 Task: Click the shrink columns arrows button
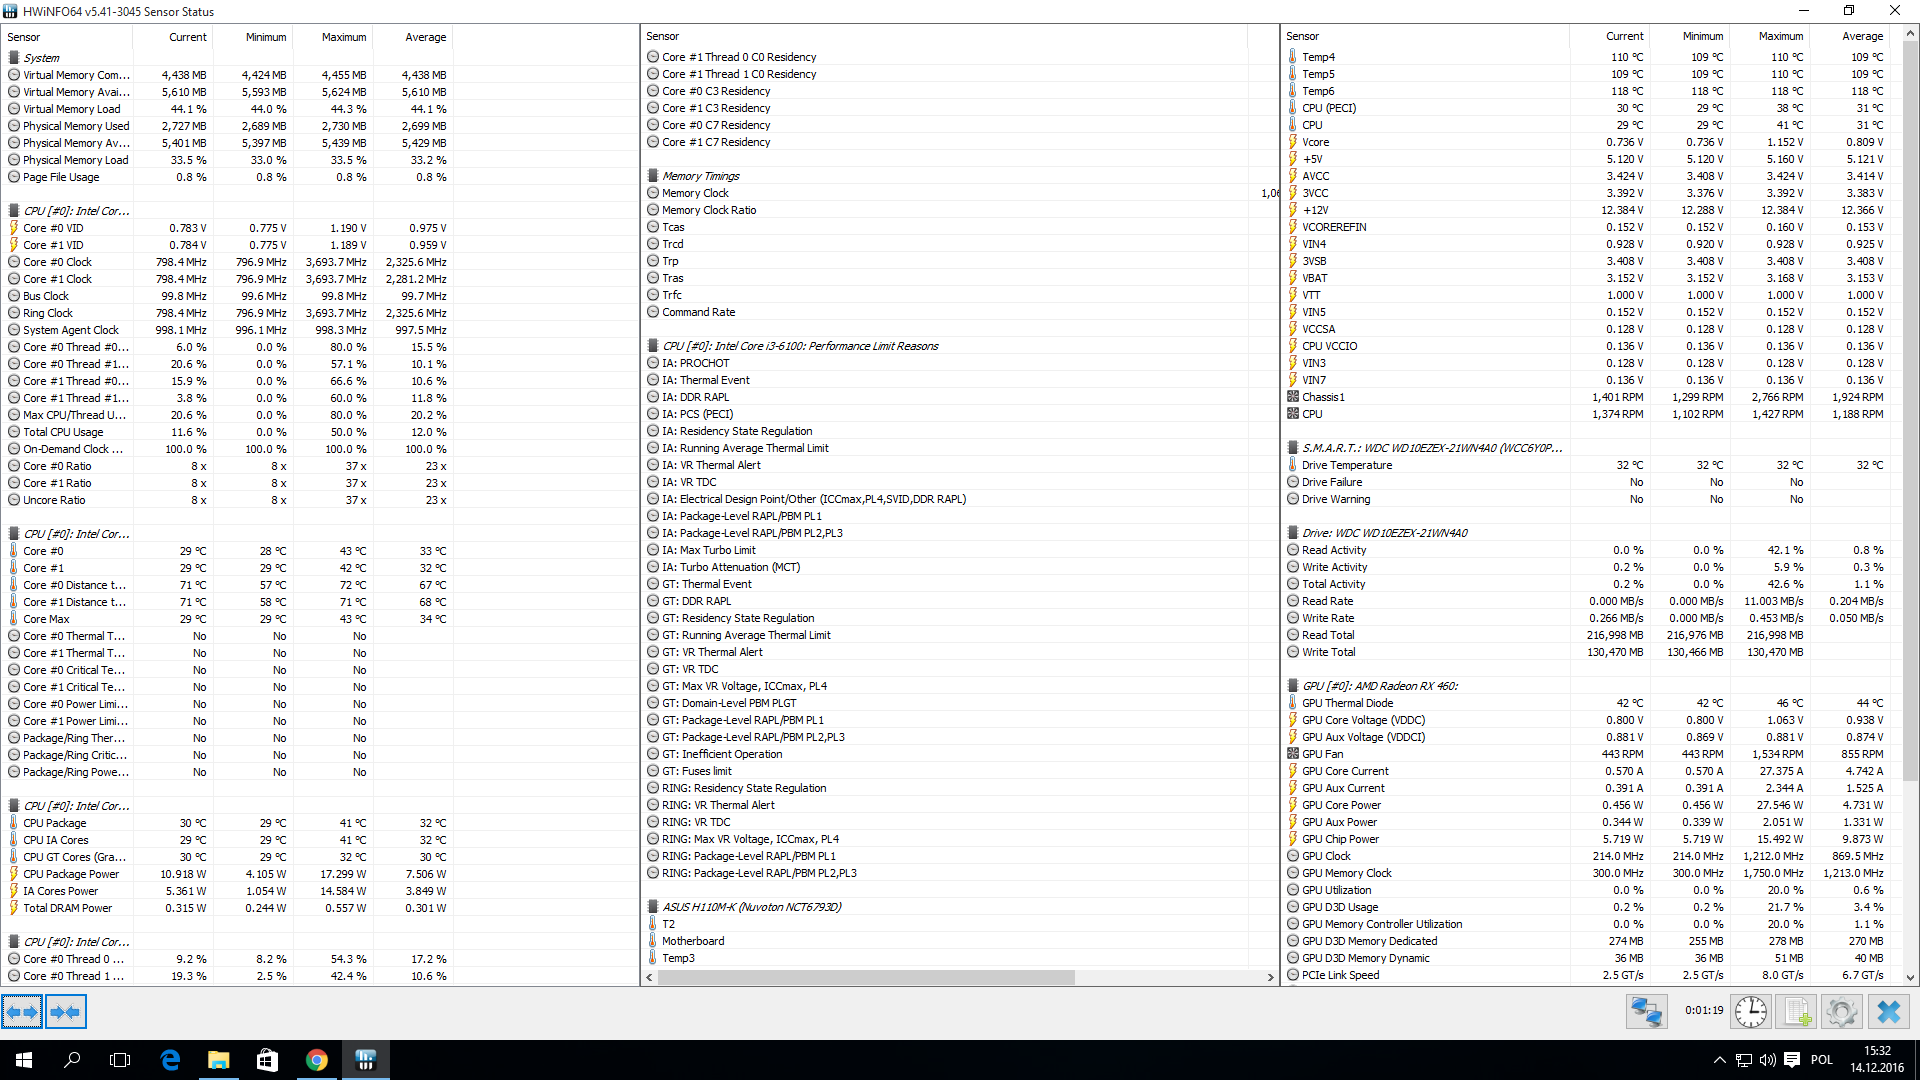66,1012
